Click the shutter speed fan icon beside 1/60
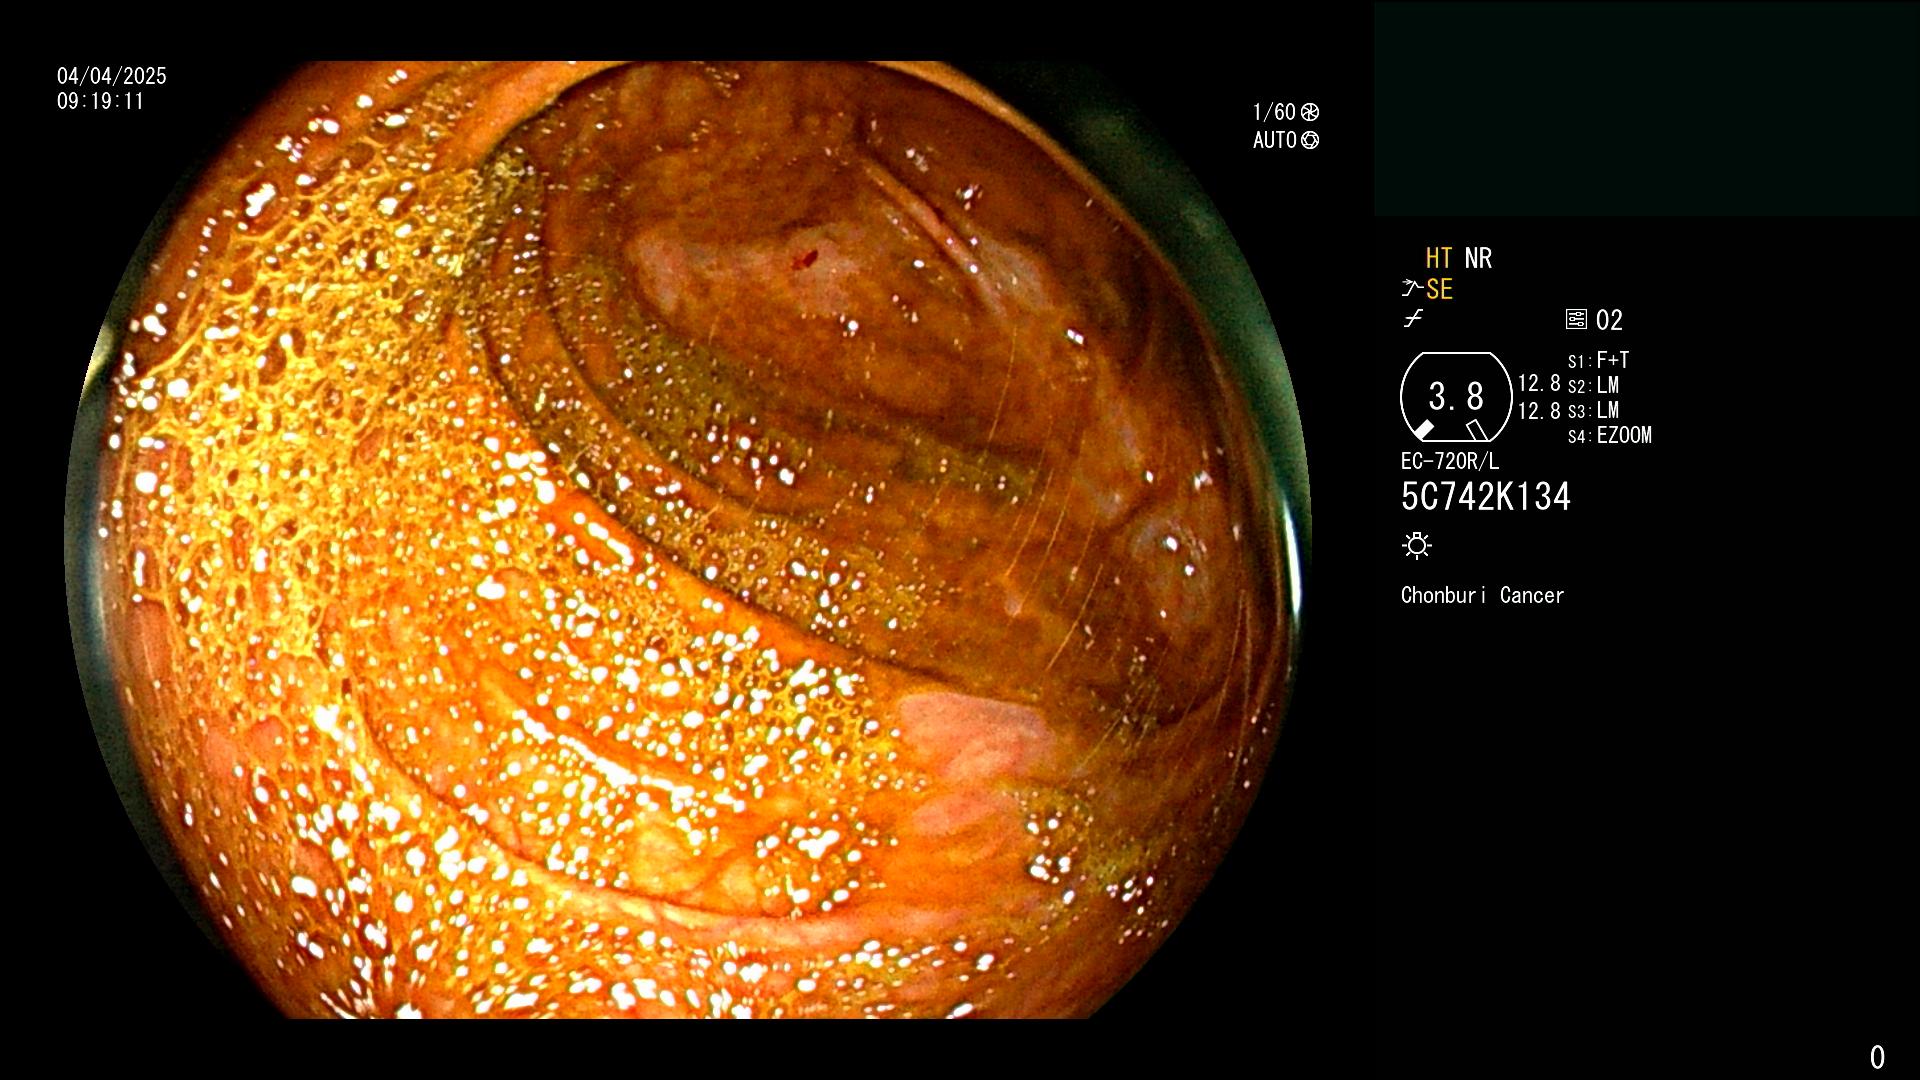Screen dimensions: 1920x1080 point(1310,112)
